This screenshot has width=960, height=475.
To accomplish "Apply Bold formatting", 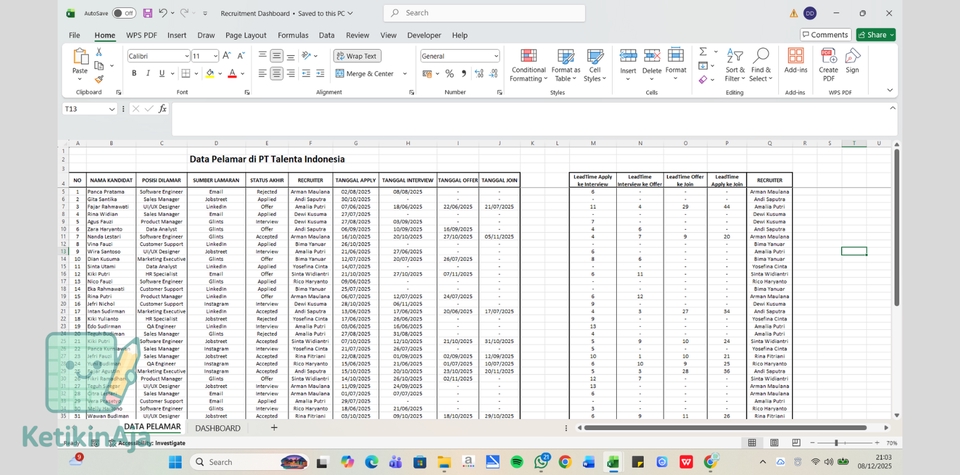I will pyautogui.click(x=134, y=73).
